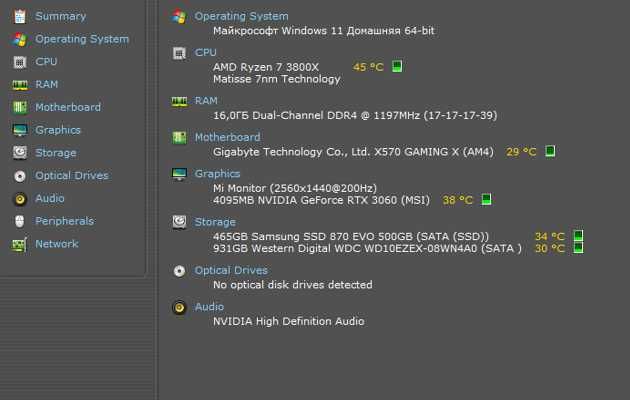Click the Peripherals mouse icon in the sidebar
Viewport: 630px width, 400px height.
click(x=20, y=221)
